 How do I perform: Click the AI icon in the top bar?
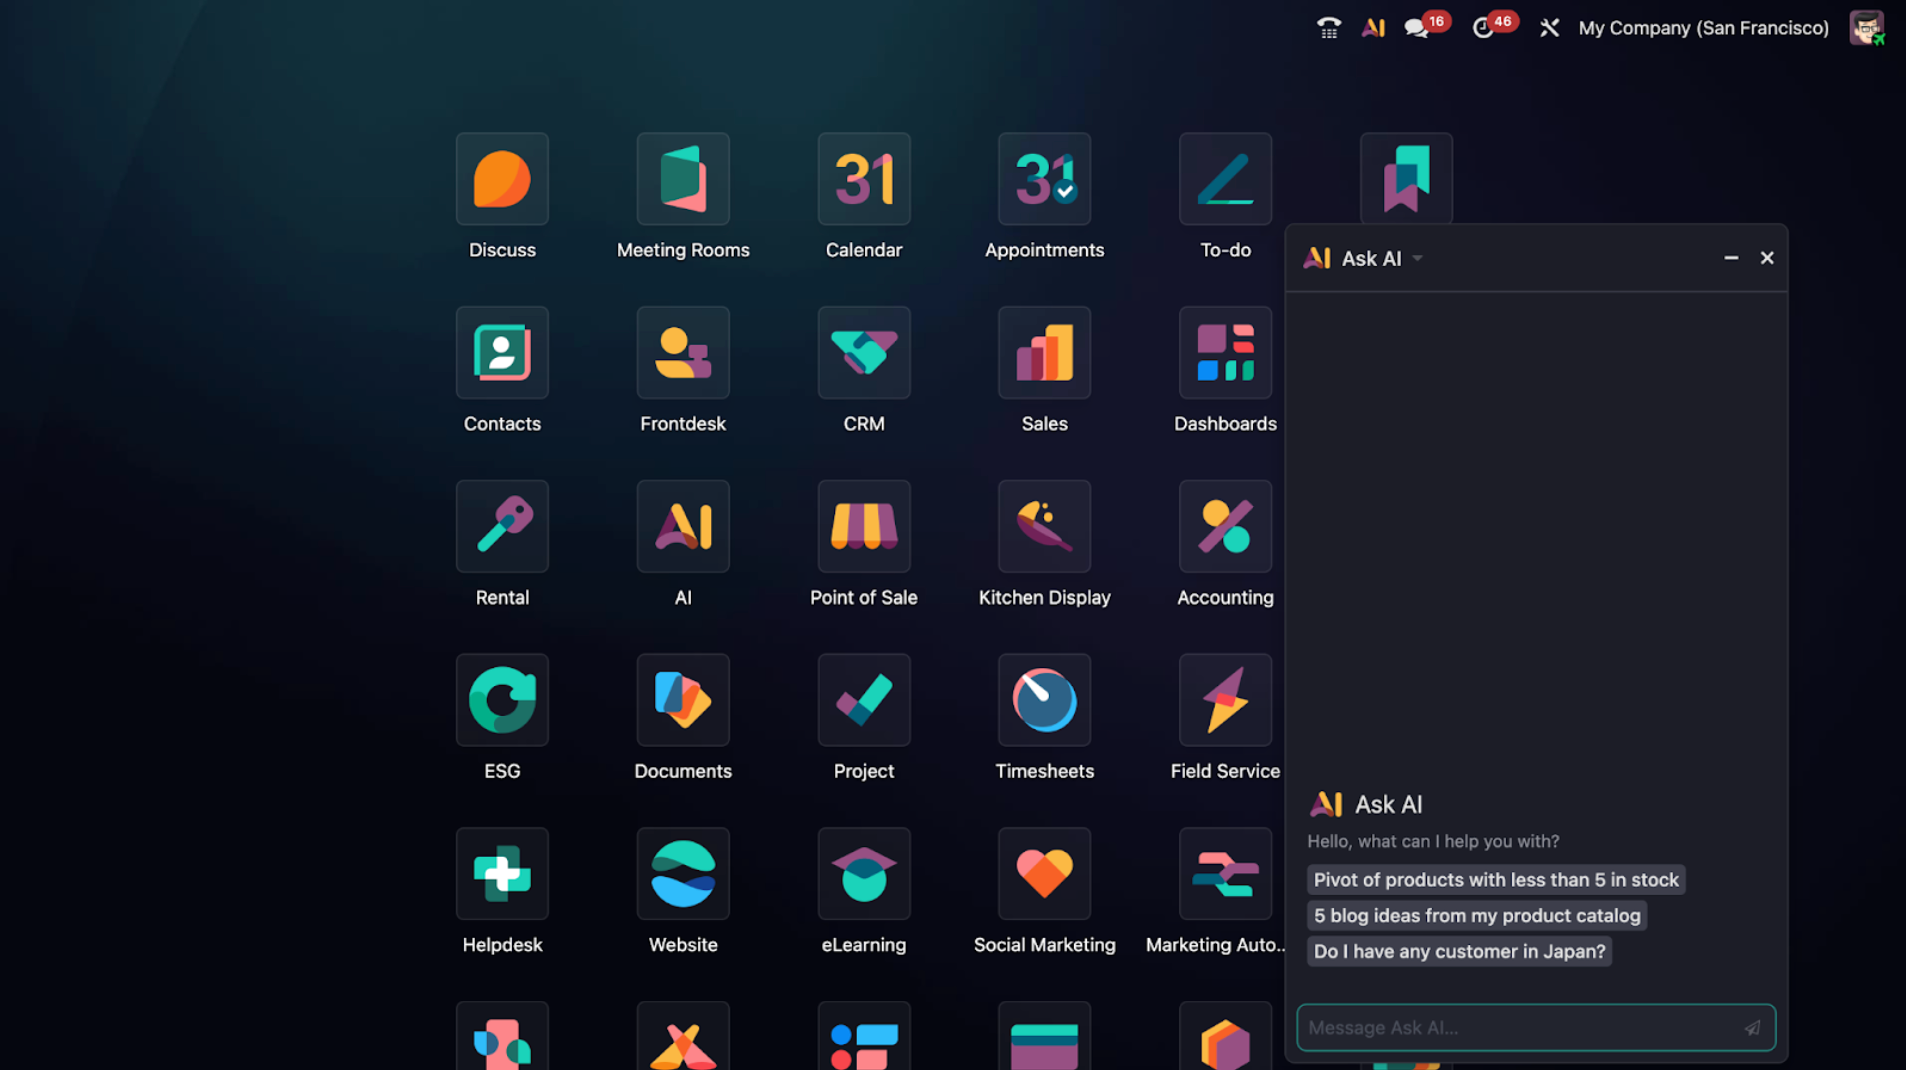pyautogui.click(x=1373, y=28)
